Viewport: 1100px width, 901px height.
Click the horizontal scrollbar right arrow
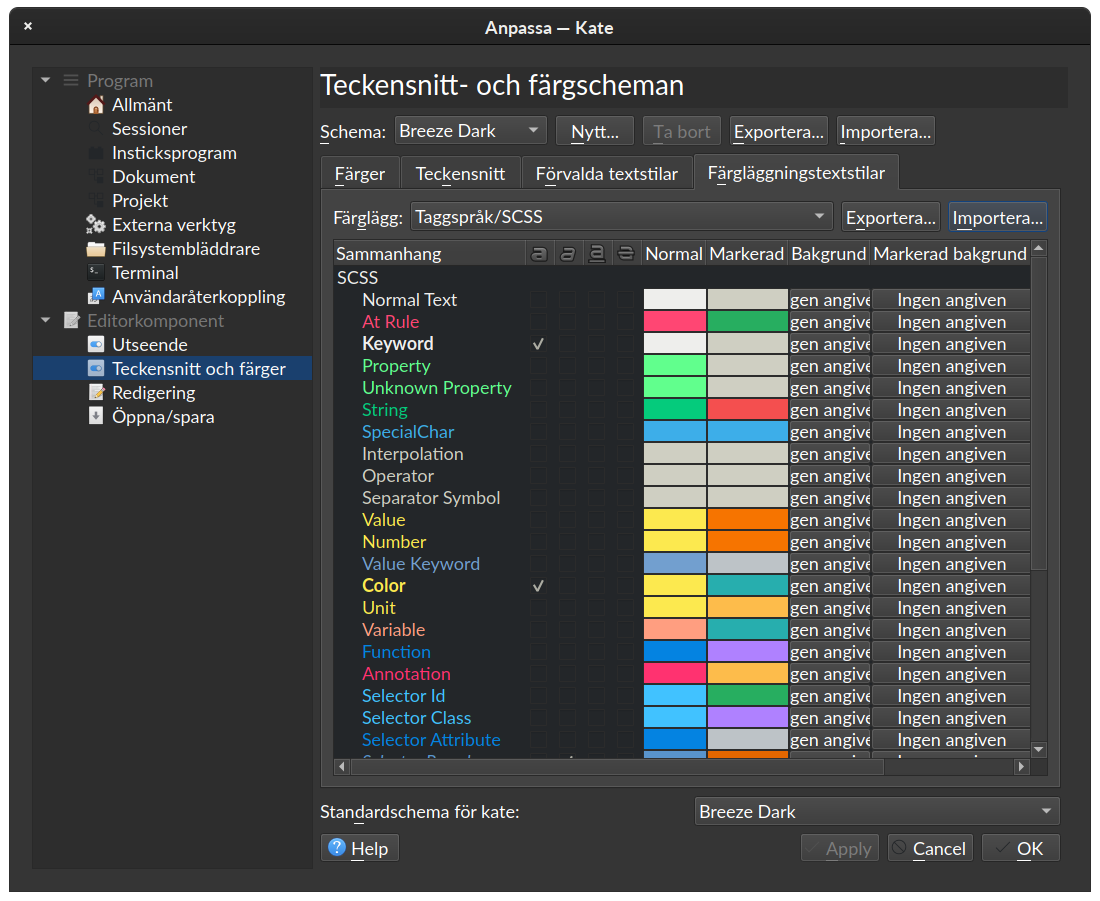(x=1021, y=766)
